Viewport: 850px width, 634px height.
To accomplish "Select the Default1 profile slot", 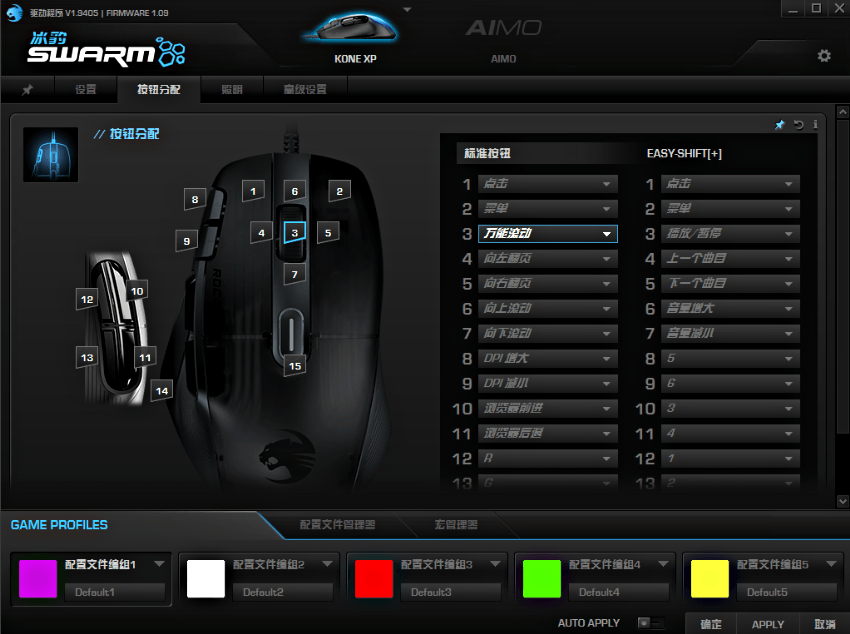I will (x=114, y=592).
